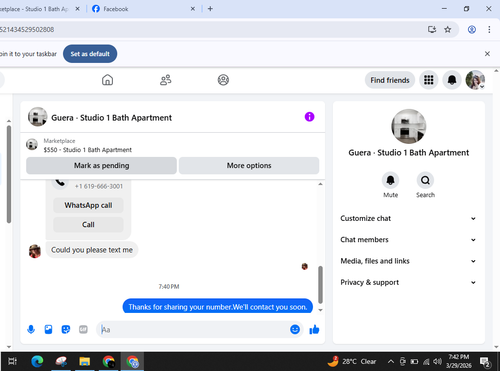Open Facebook notifications bell
The image size is (500, 371).
452,80
